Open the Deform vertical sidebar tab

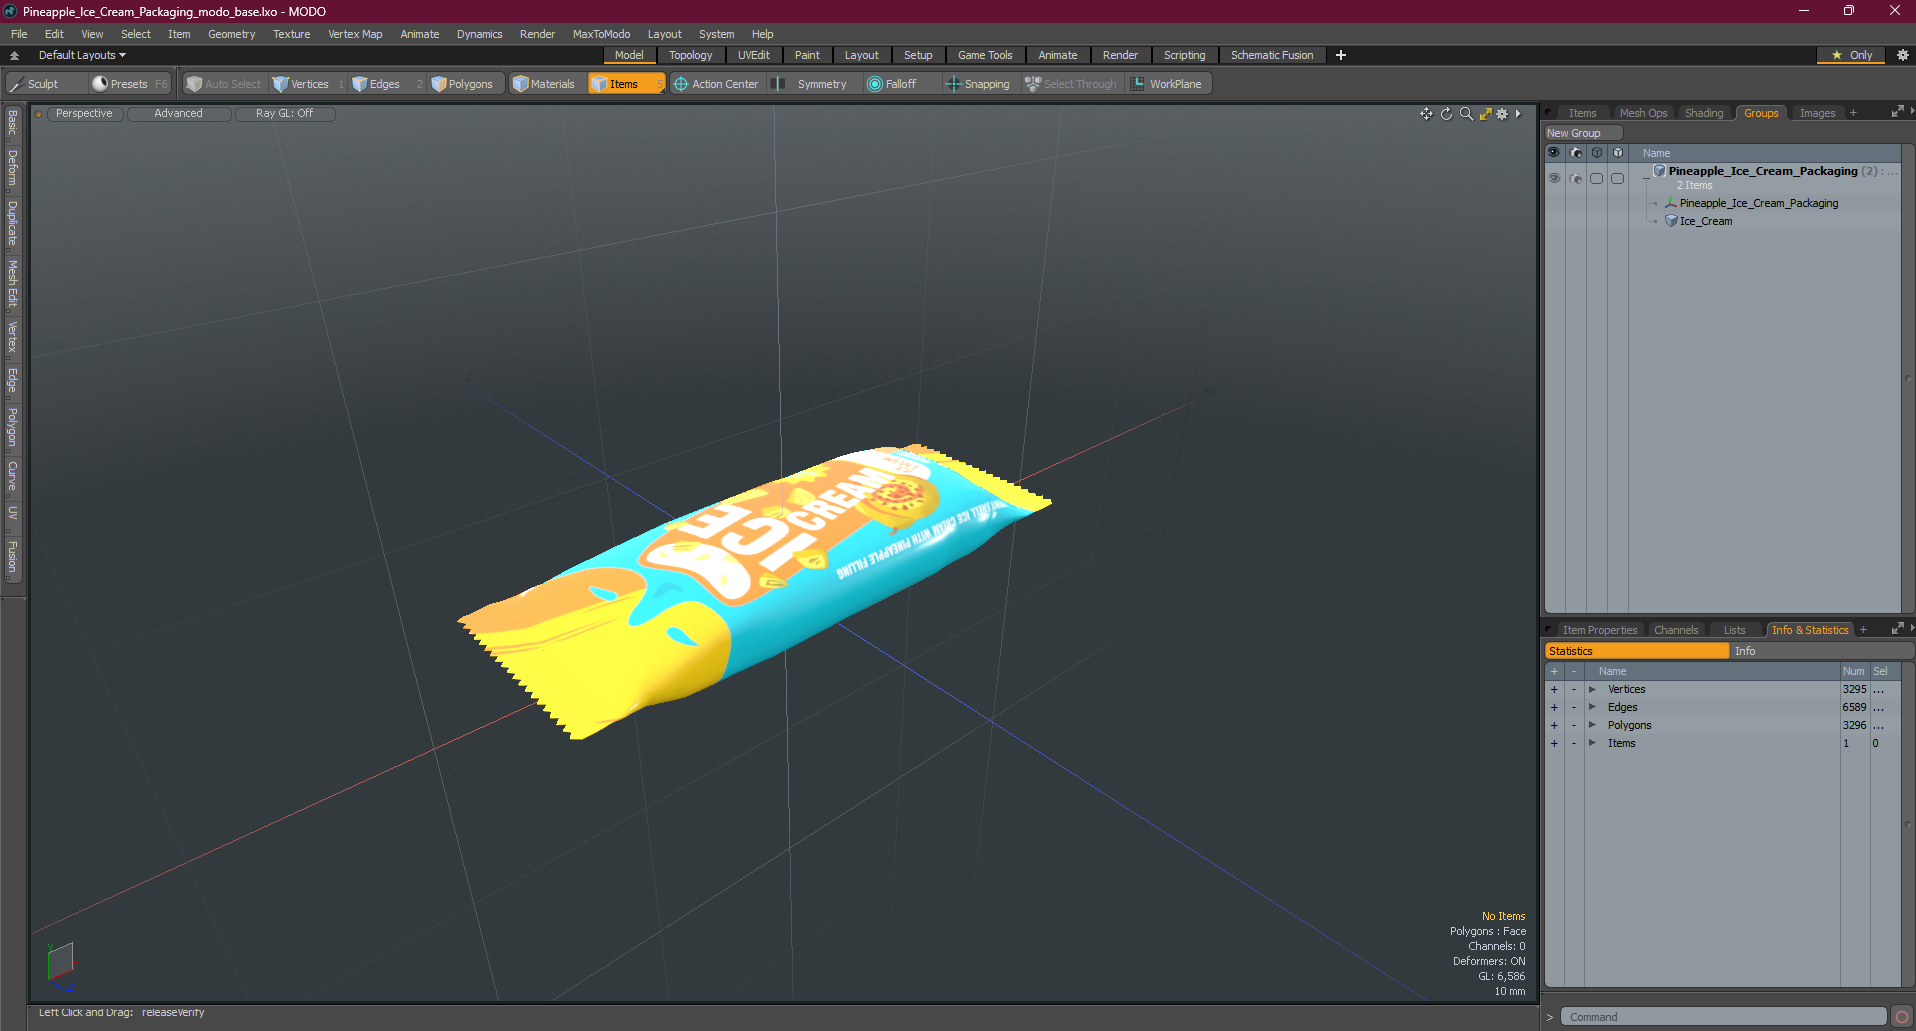(12, 168)
